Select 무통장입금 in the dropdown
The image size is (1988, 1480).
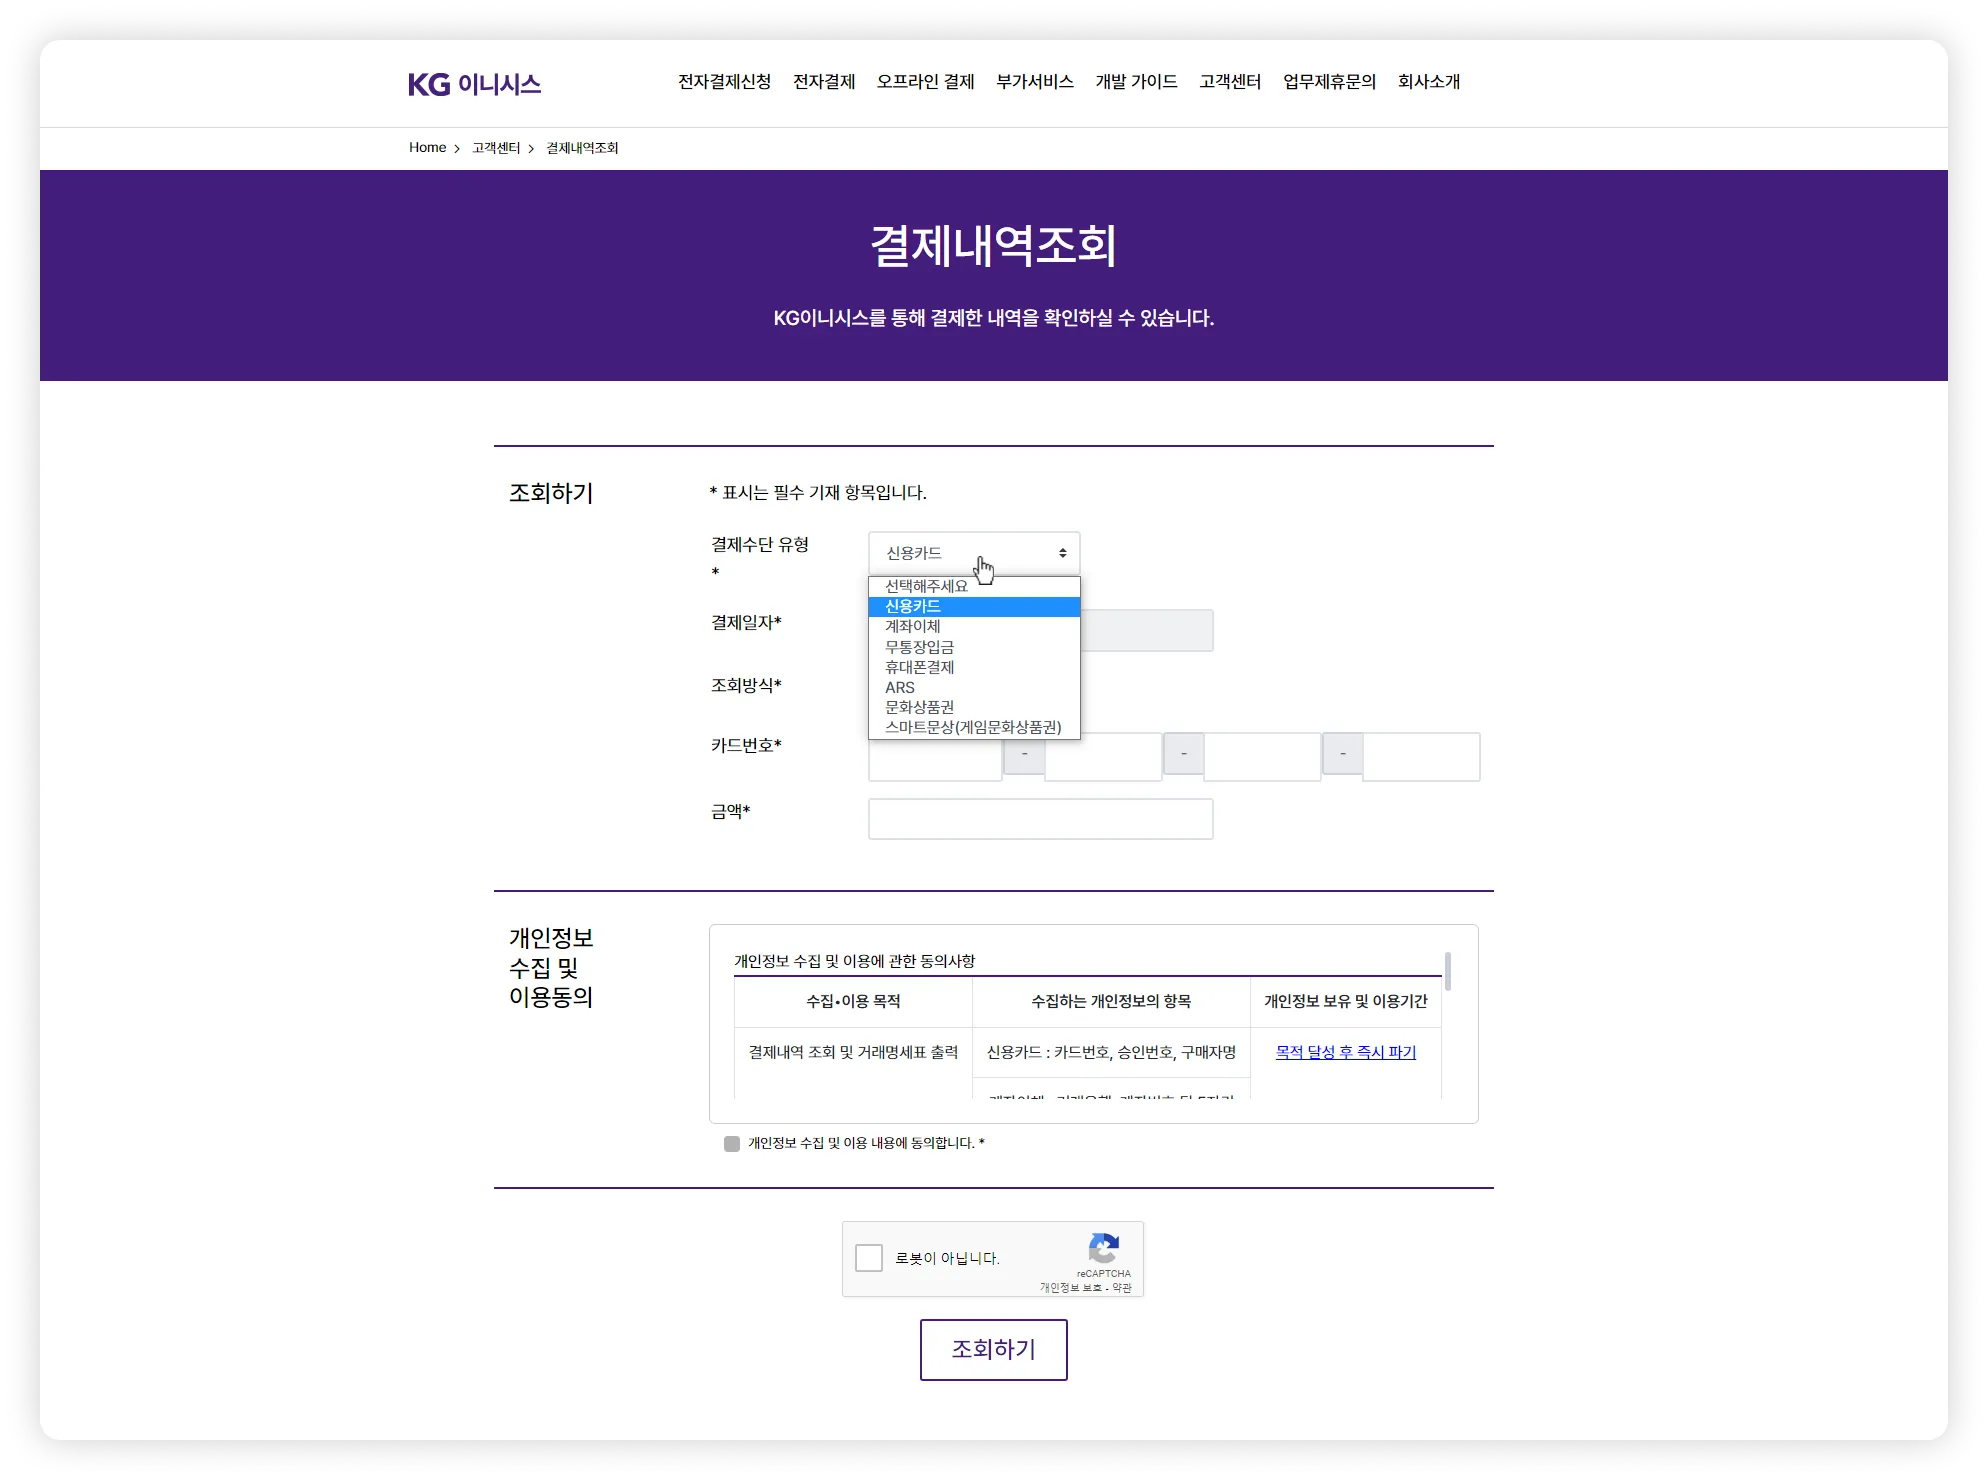tap(919, 647)
